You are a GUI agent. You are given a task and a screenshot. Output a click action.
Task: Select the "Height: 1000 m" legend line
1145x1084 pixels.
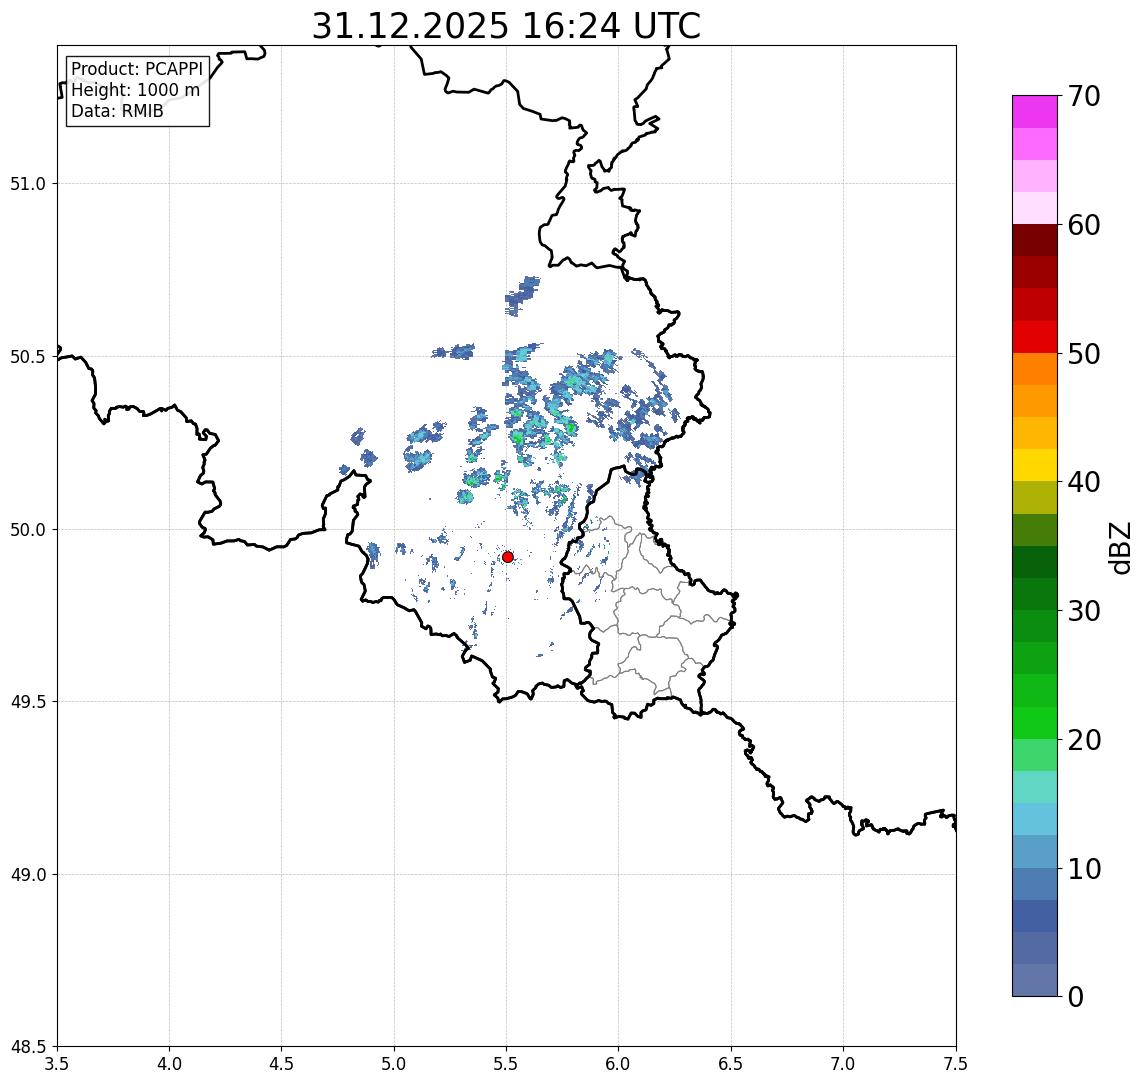135,90
